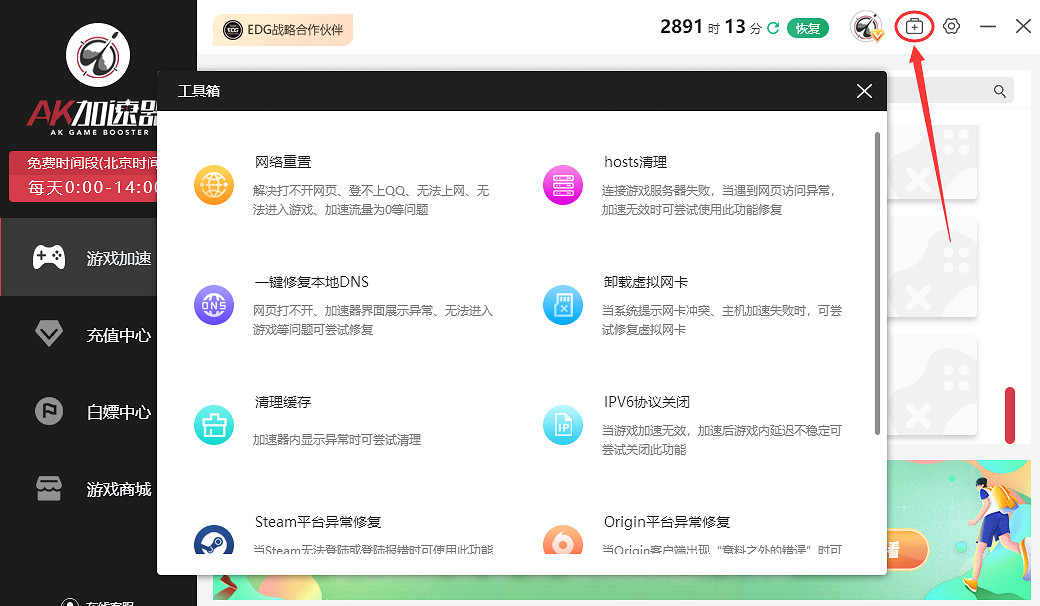The image size is (1040, 606).
Task: Open the toolbox icon in the title bar
Action: pyautogui.click(x=914, y=26)
